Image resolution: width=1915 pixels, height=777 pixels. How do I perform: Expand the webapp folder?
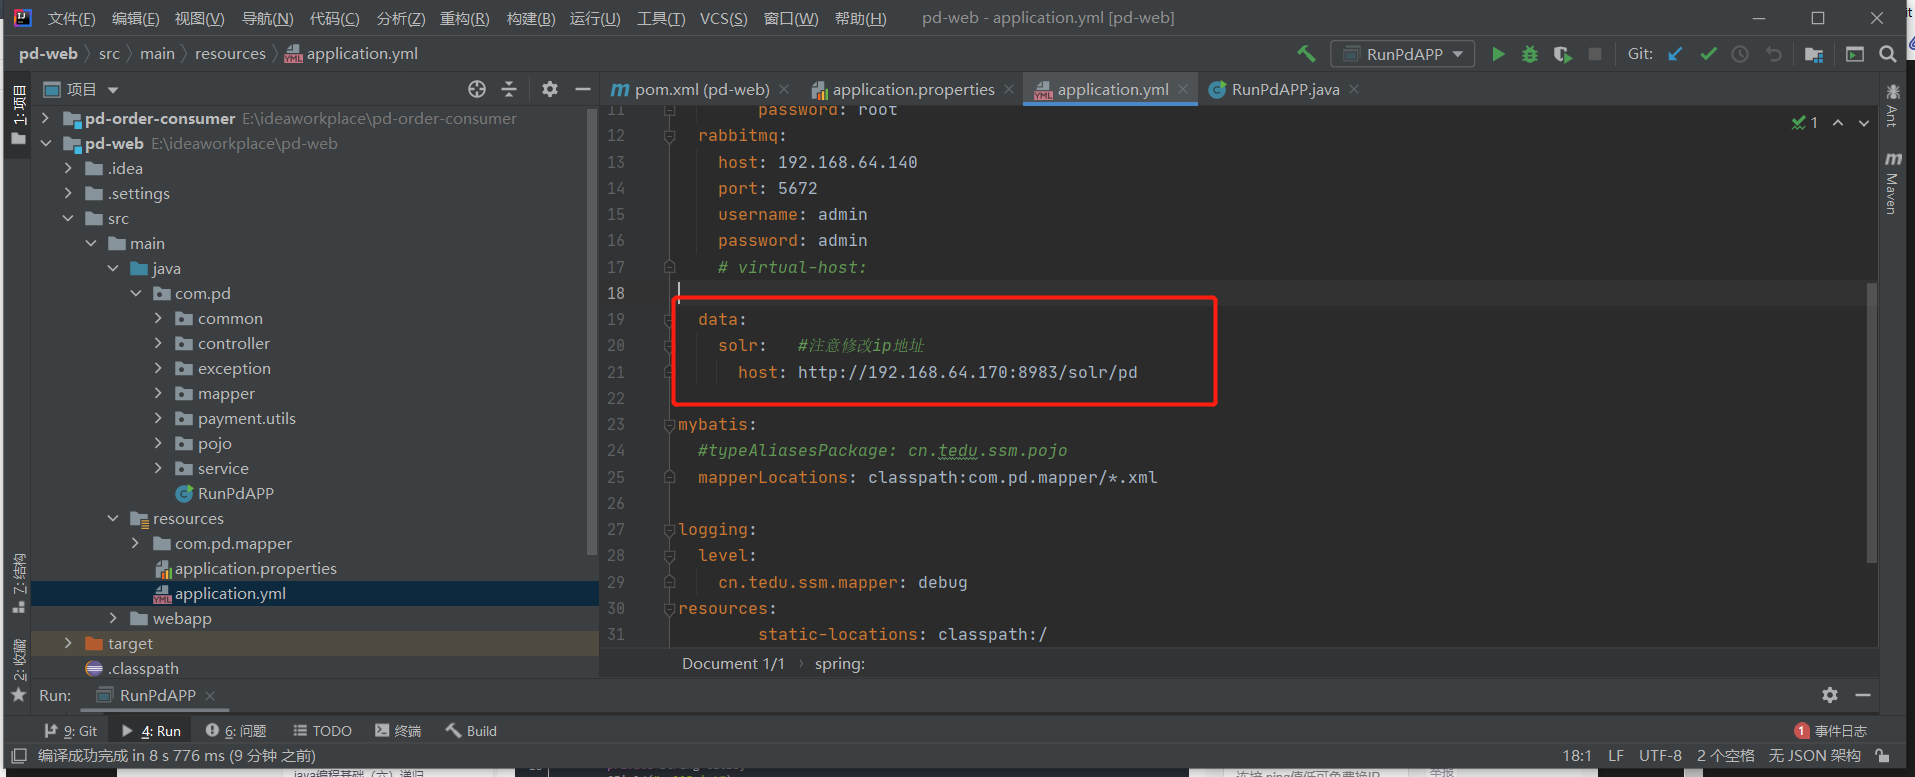pyautogui.click(x=113, y=618)
